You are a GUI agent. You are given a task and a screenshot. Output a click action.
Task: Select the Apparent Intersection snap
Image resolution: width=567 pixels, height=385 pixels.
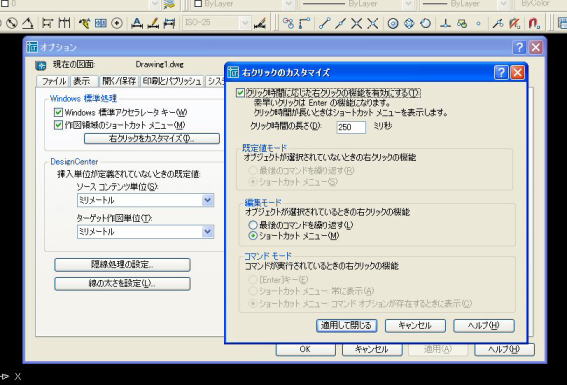373,23
